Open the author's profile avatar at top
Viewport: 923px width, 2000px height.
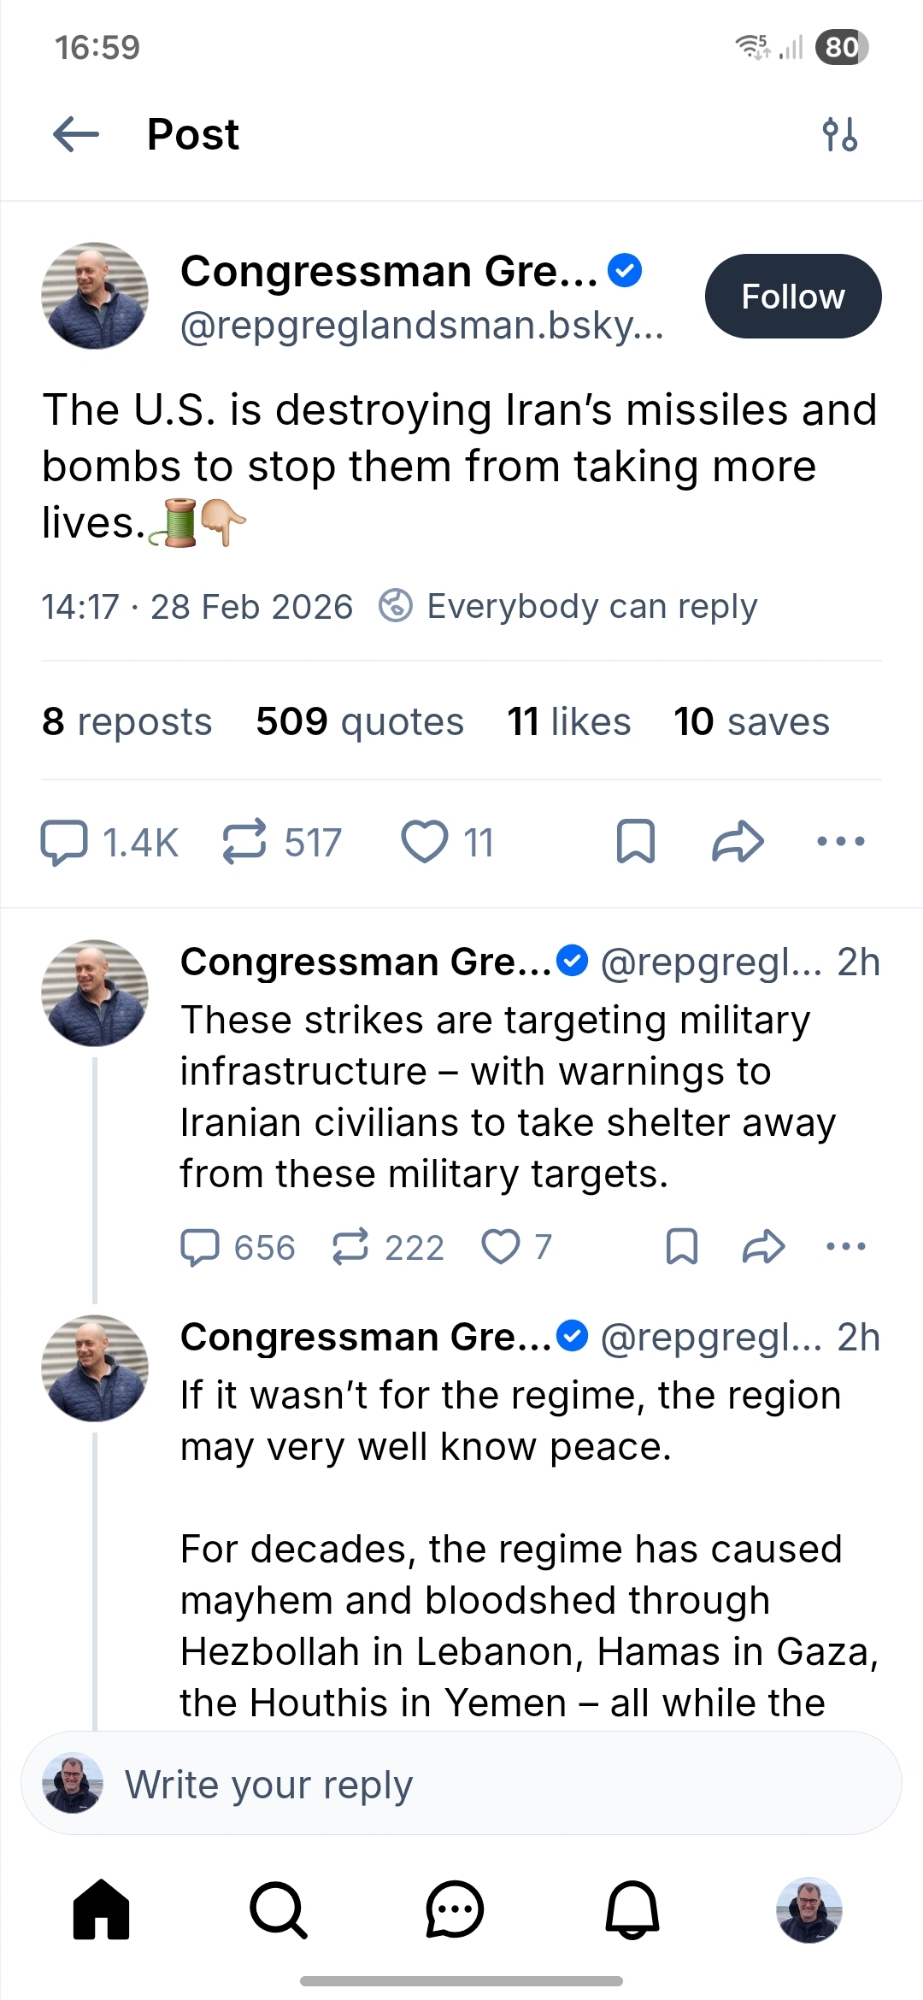coord(95,296)
